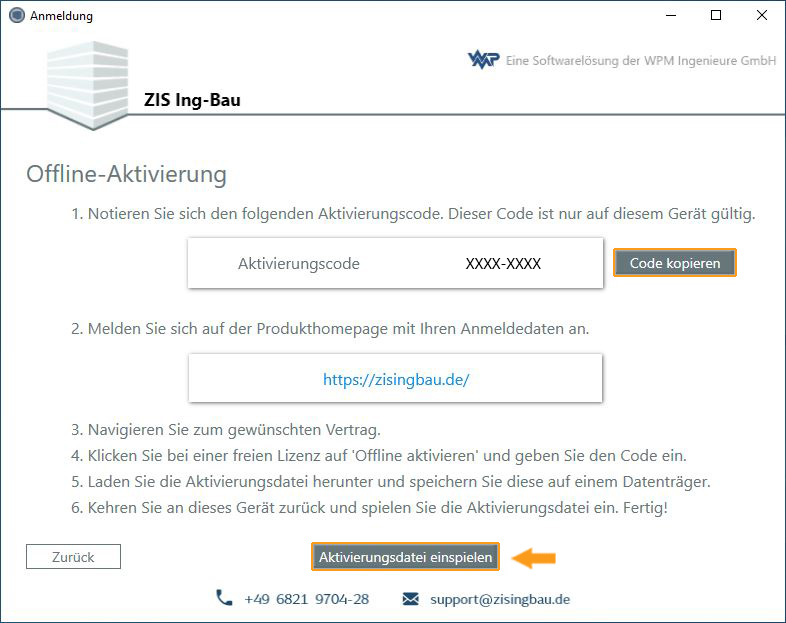Viewport: 786px width, 623px height.
Task: Click the ZIS Ing-Bau building logo
Action: [88, 85]
